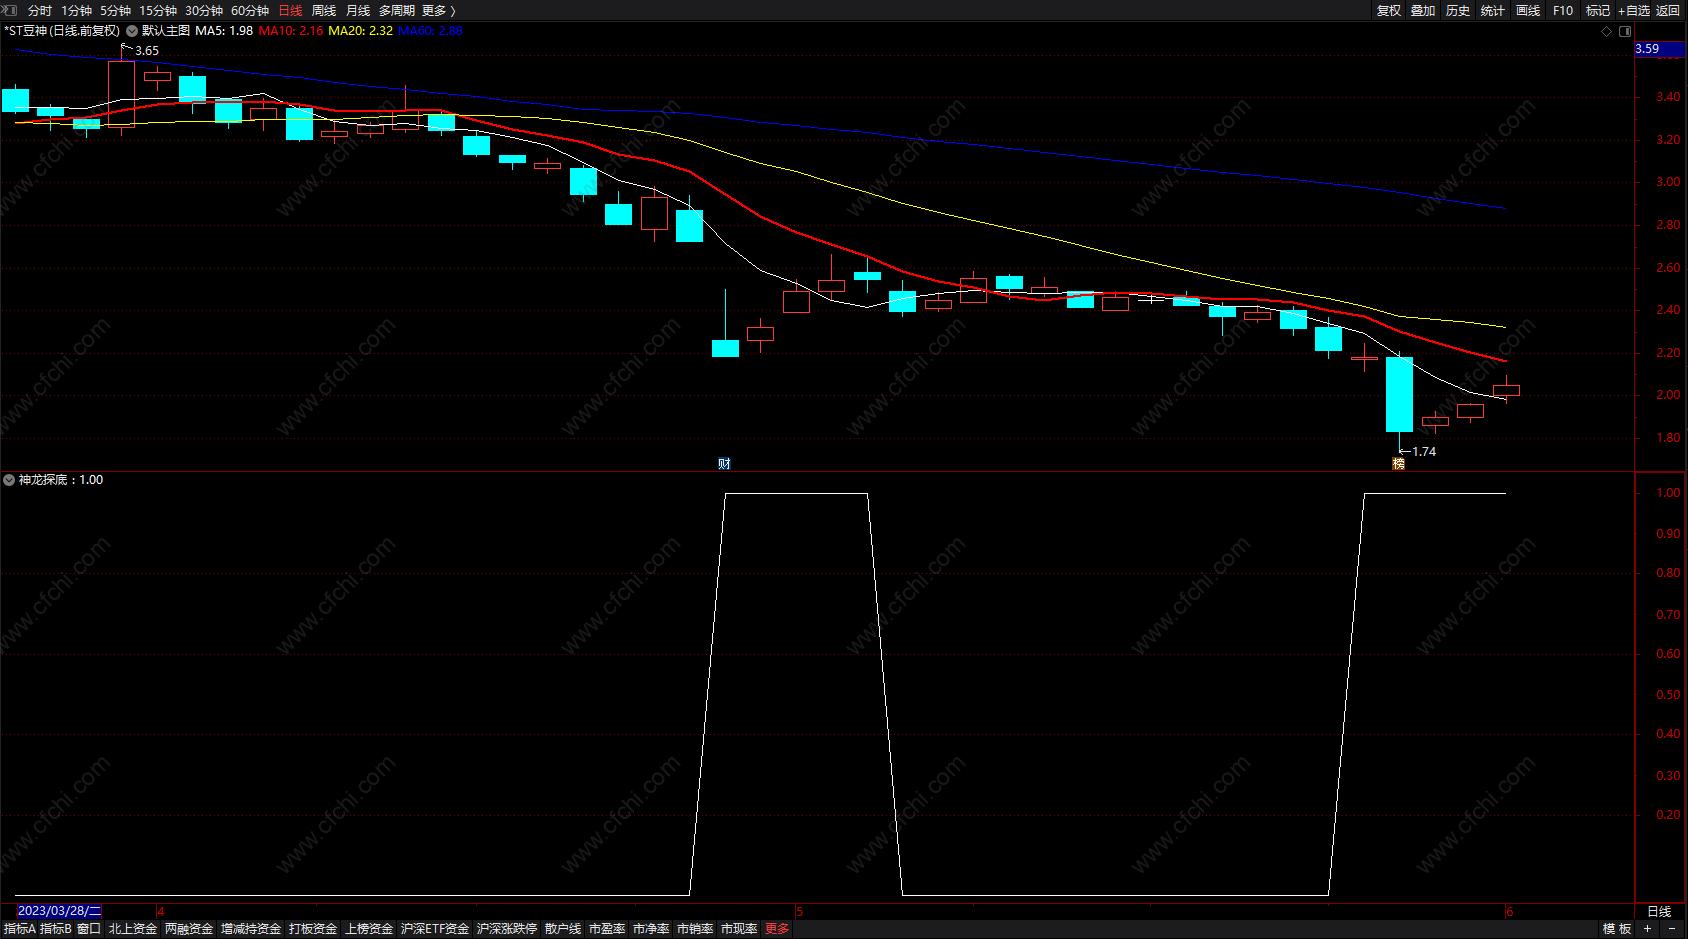The height and width of the screenshot is (939, 1688).
Task: Select 指标B indicator group
Action: click(56, 929)
